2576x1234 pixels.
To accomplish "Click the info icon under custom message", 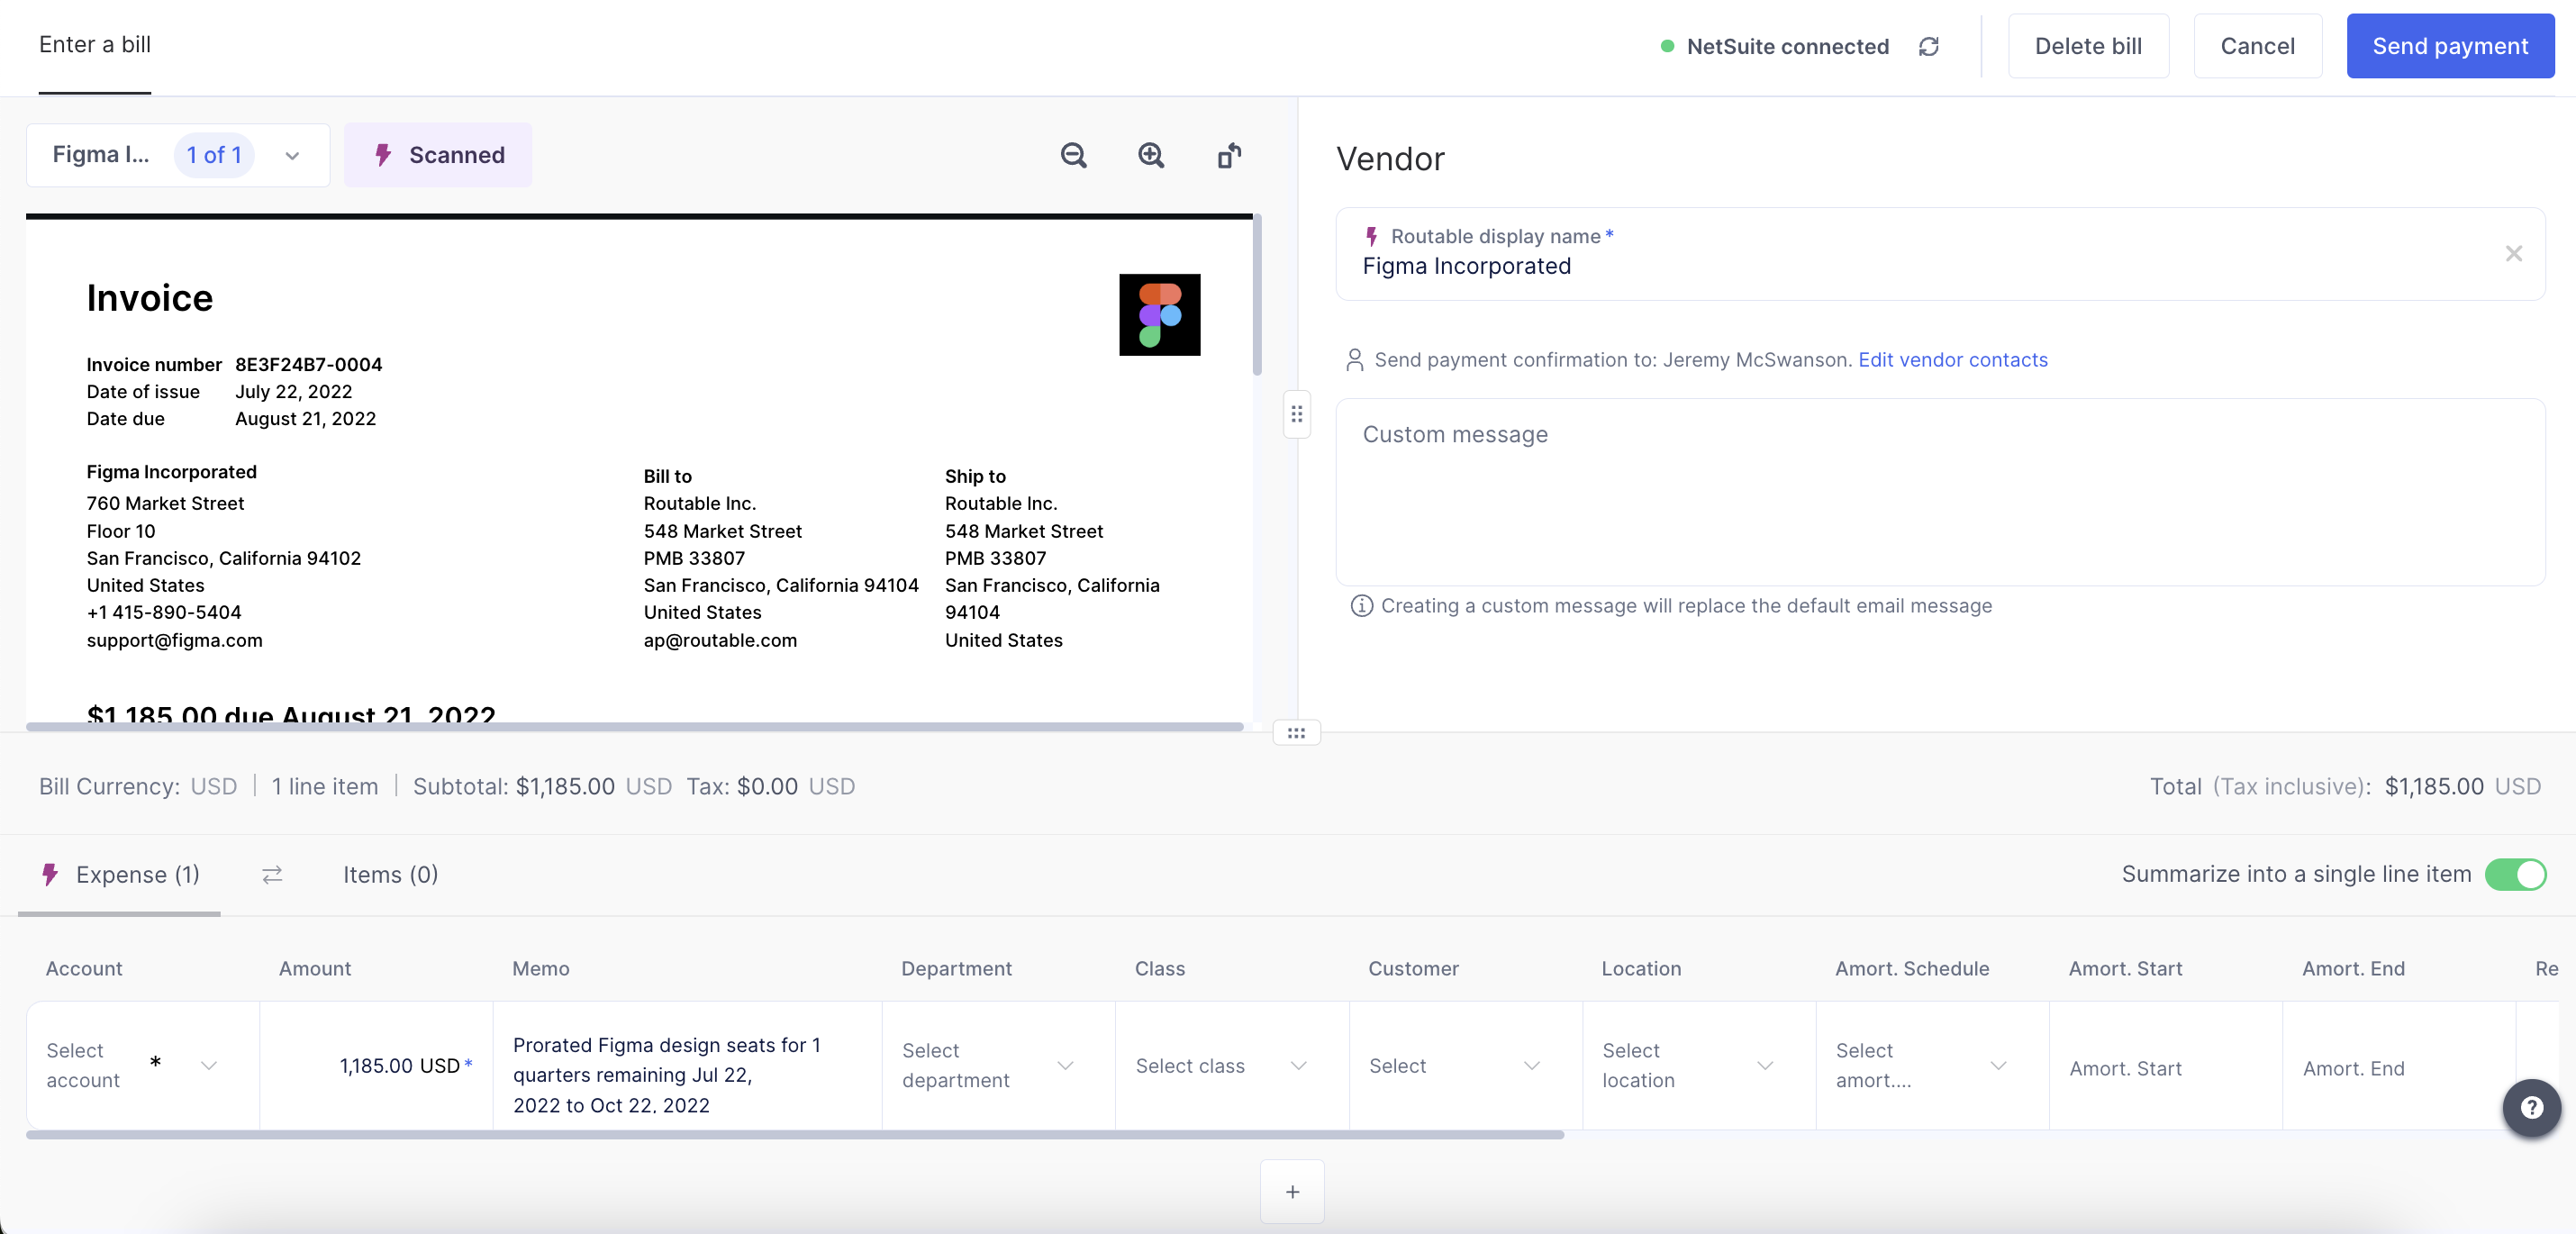I will pyautogui.click(x=1361, y=605).
